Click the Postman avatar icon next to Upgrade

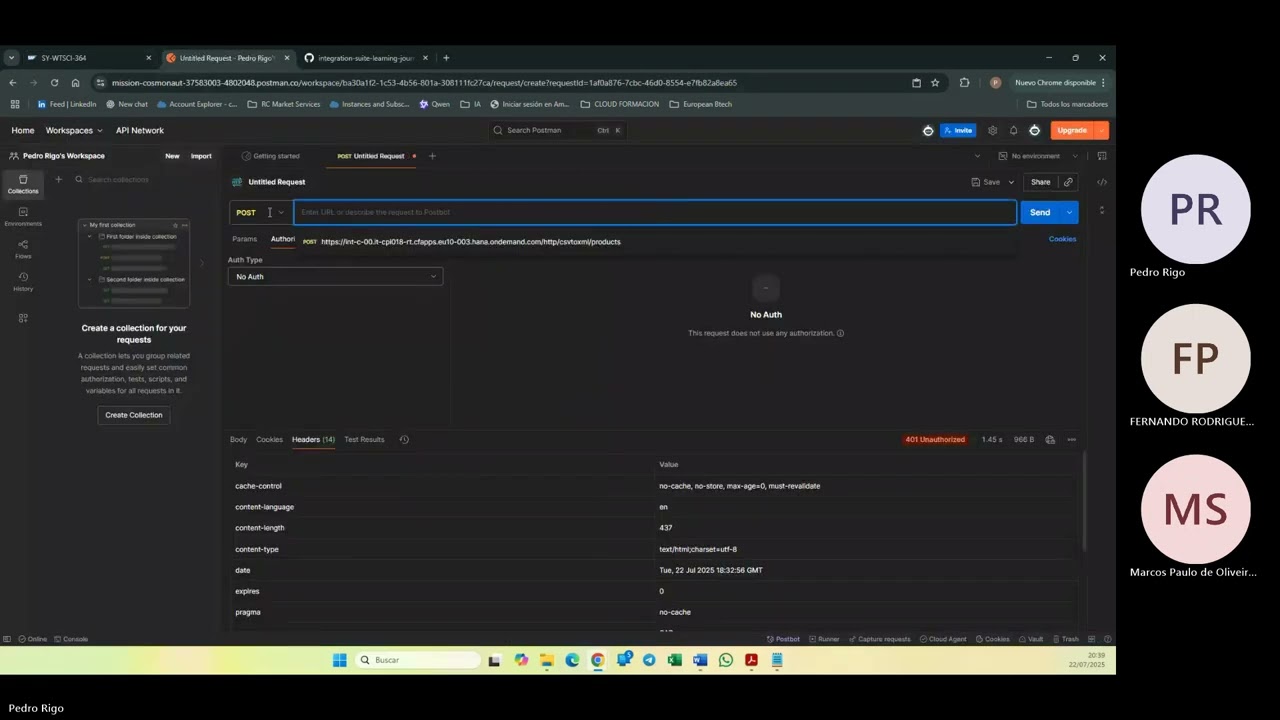point(1034,130)
